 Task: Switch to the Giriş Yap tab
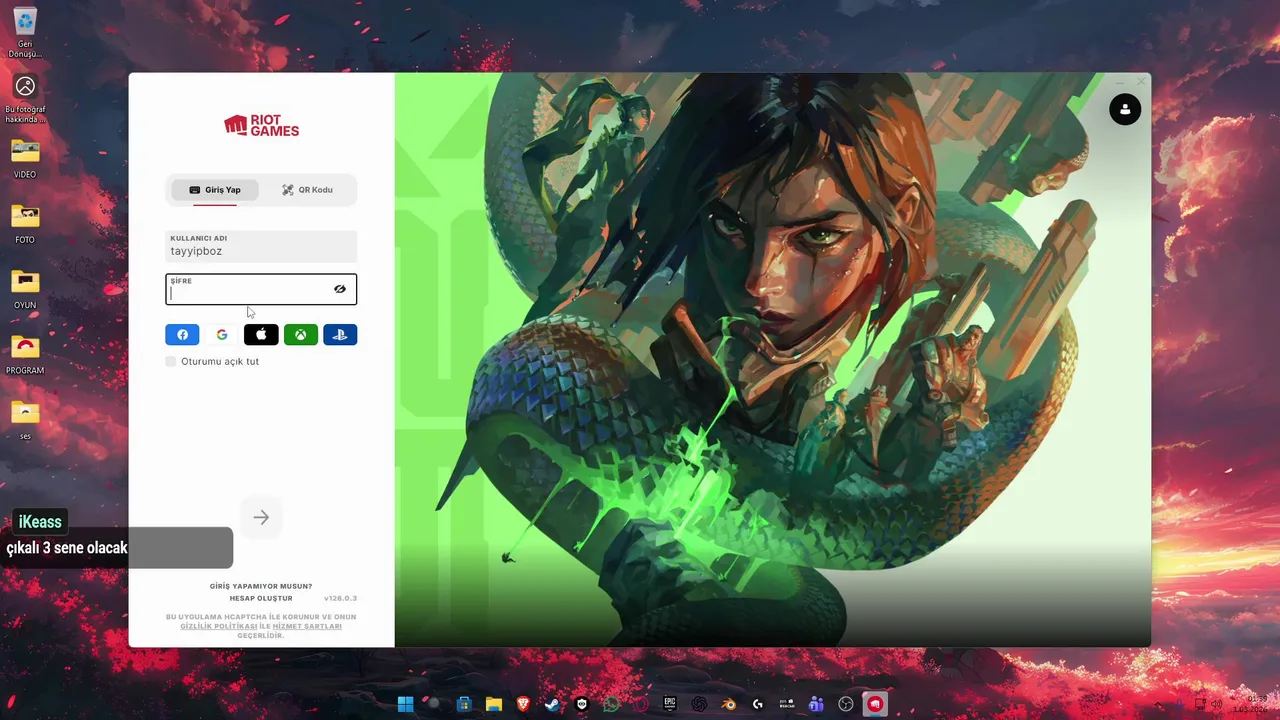215,190
